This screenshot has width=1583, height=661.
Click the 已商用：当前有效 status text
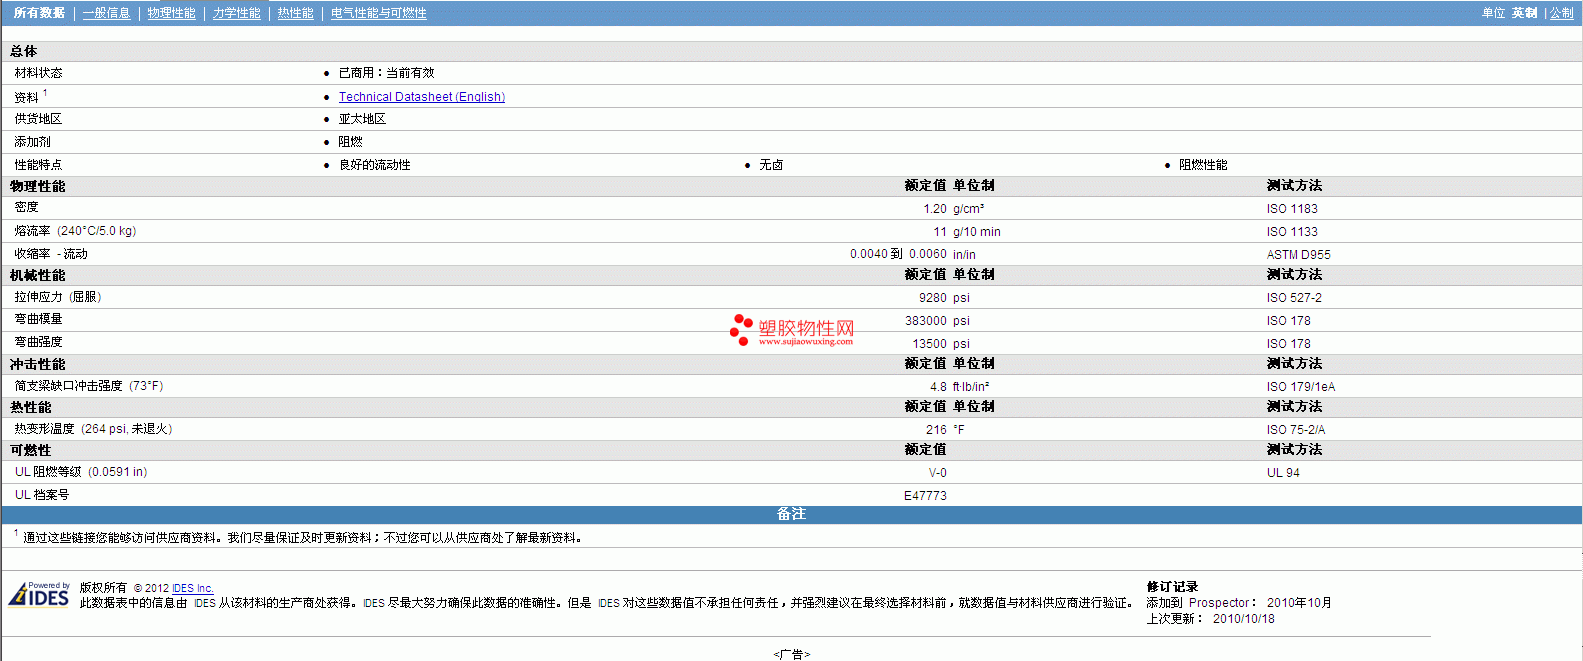tap(386, 73)
